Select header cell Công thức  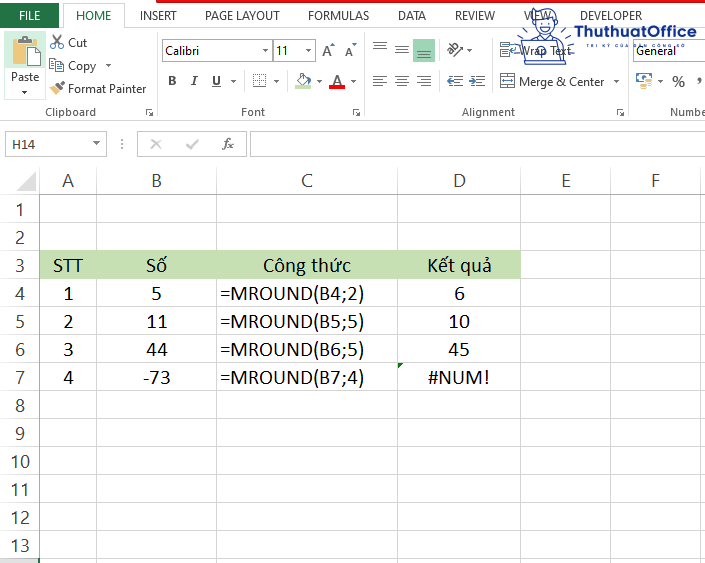pyautogui.click(x=307, y=265)
